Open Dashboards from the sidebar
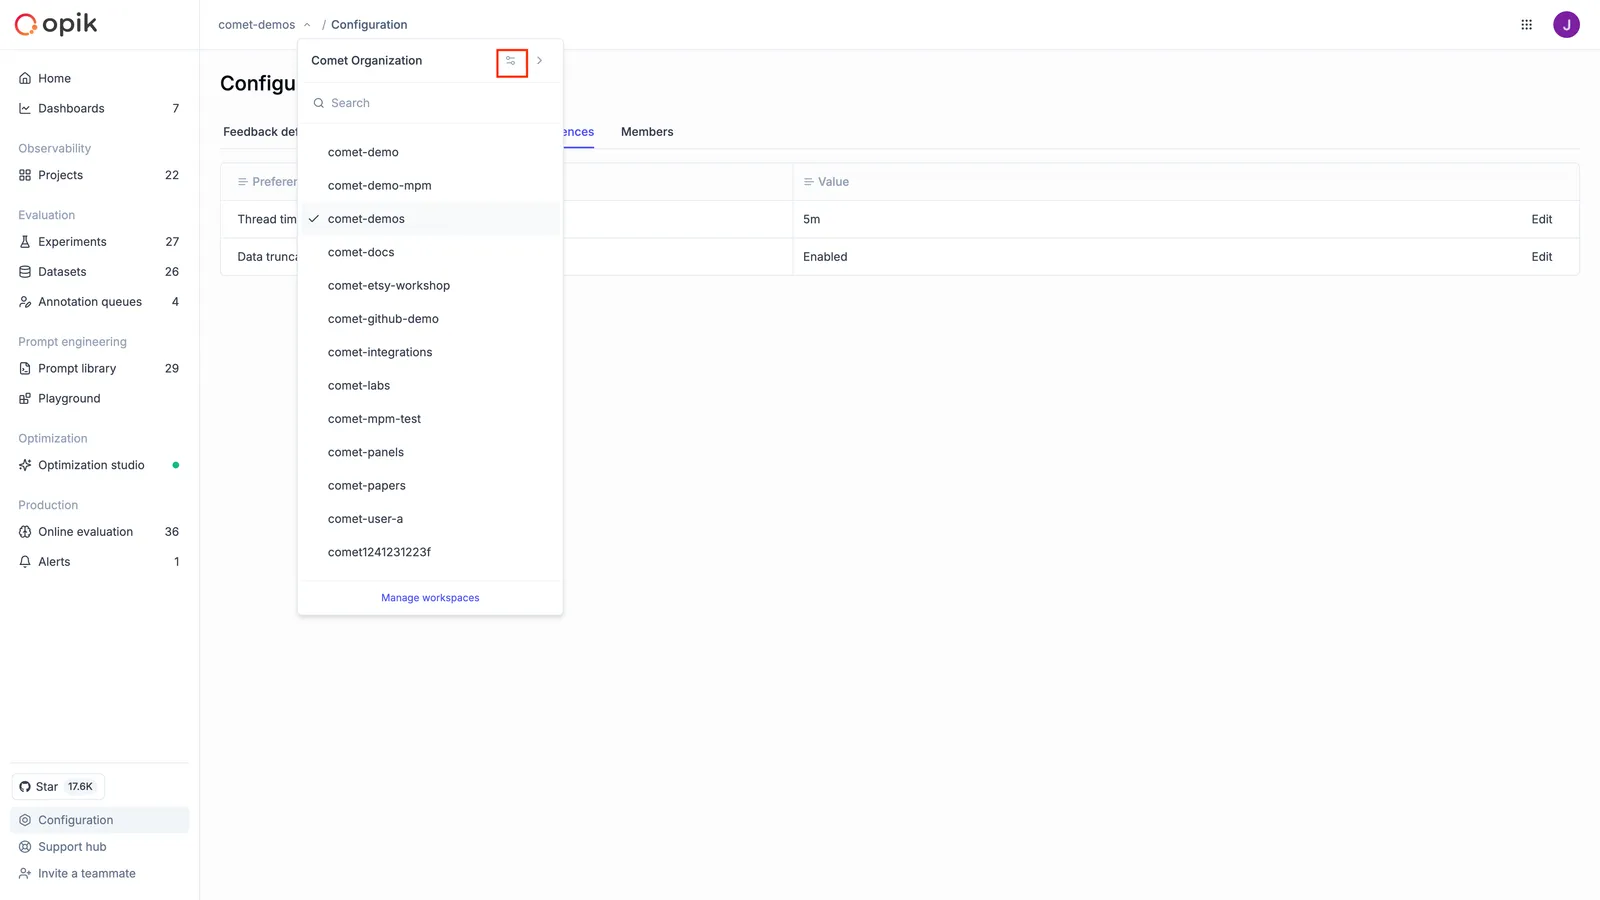Image resolution: width=1600 pixels, height=900 pixels. 99,109
